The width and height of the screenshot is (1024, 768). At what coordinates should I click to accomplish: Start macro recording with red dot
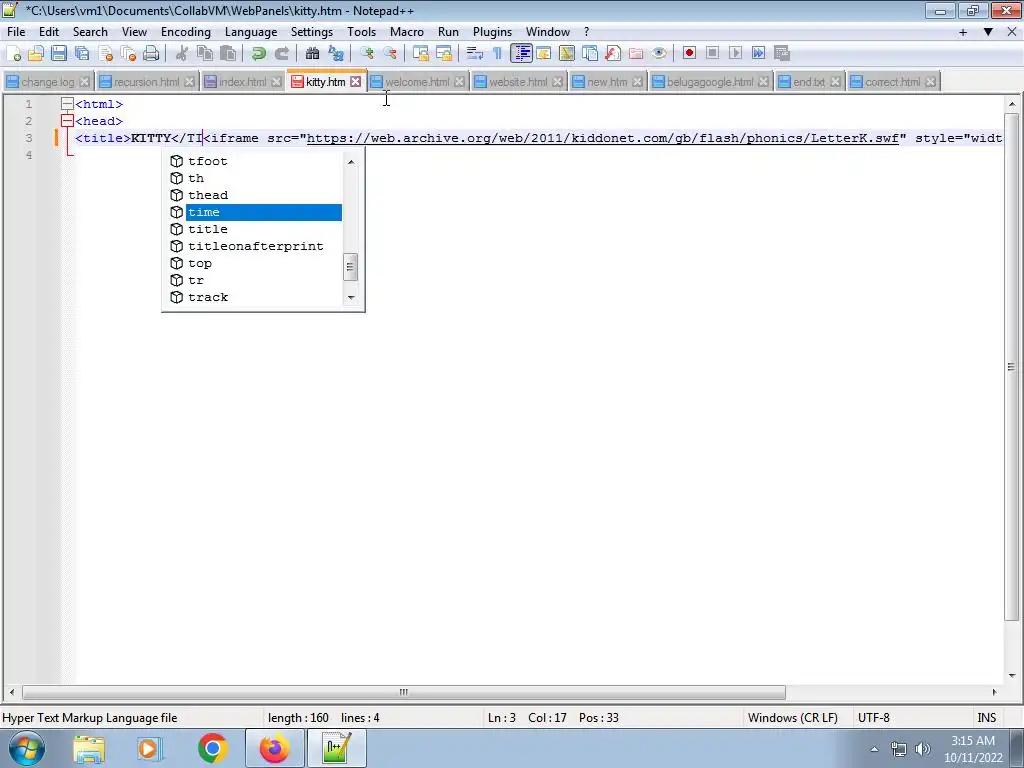coord(689,54)
